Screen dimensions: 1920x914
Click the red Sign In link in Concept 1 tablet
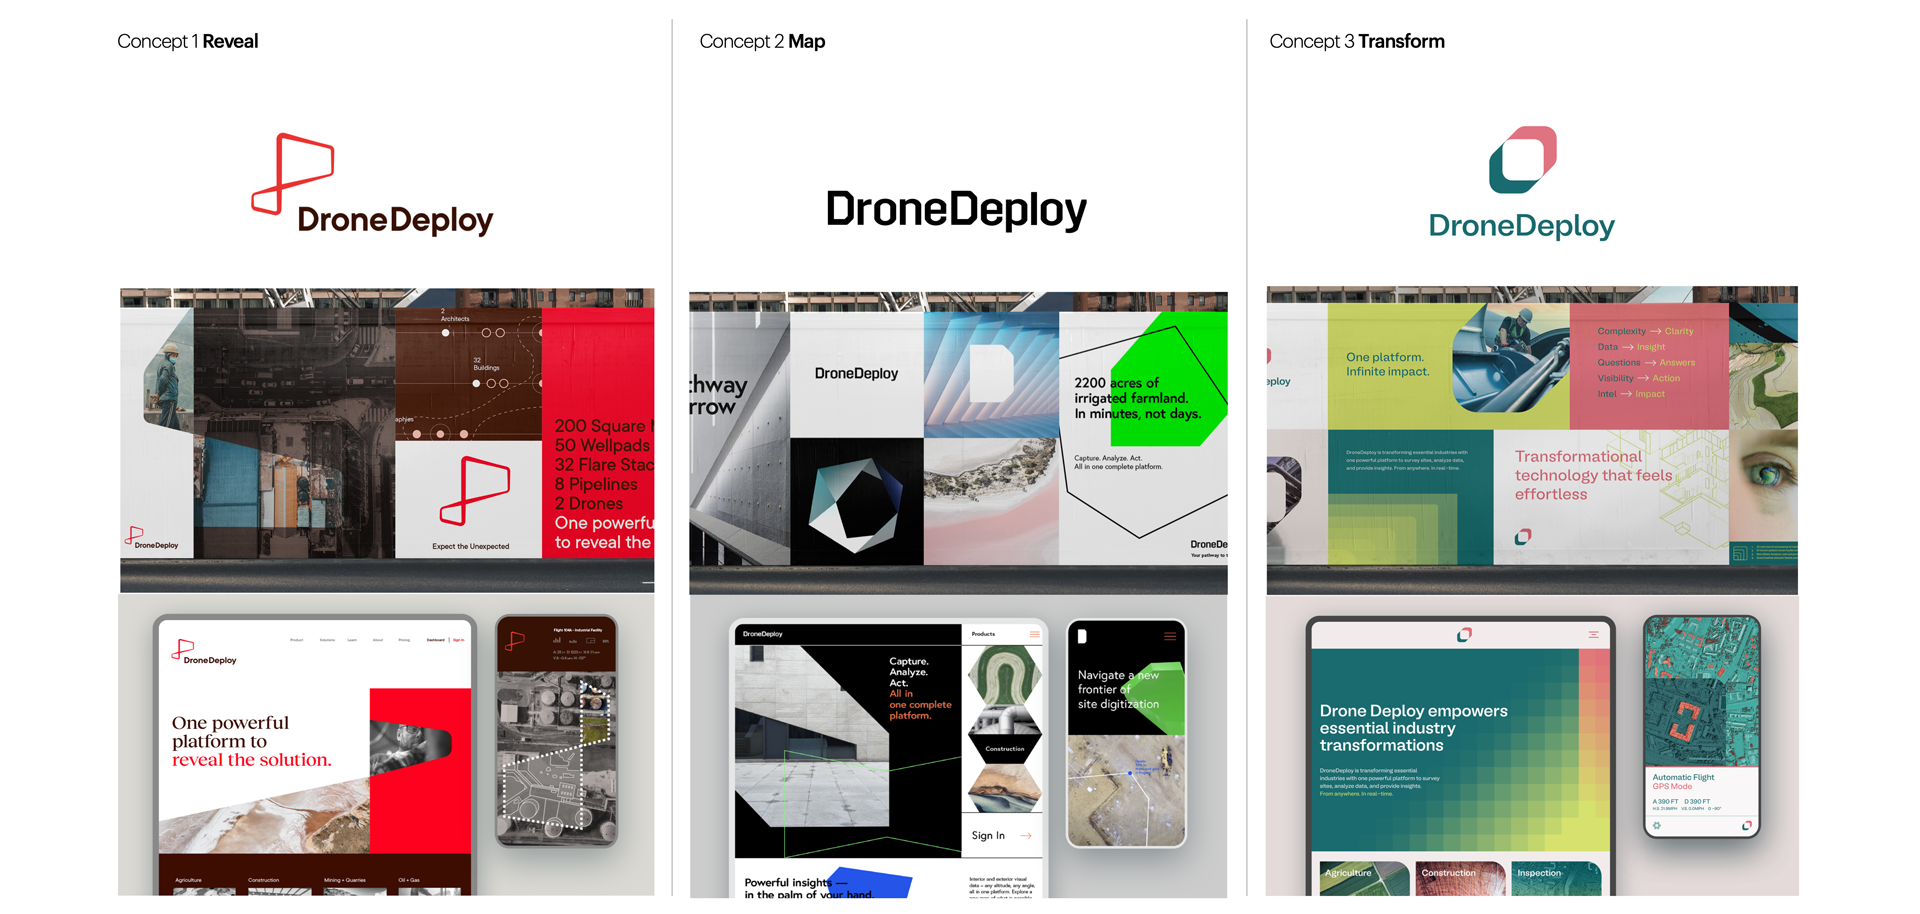(x=459, y=640)
